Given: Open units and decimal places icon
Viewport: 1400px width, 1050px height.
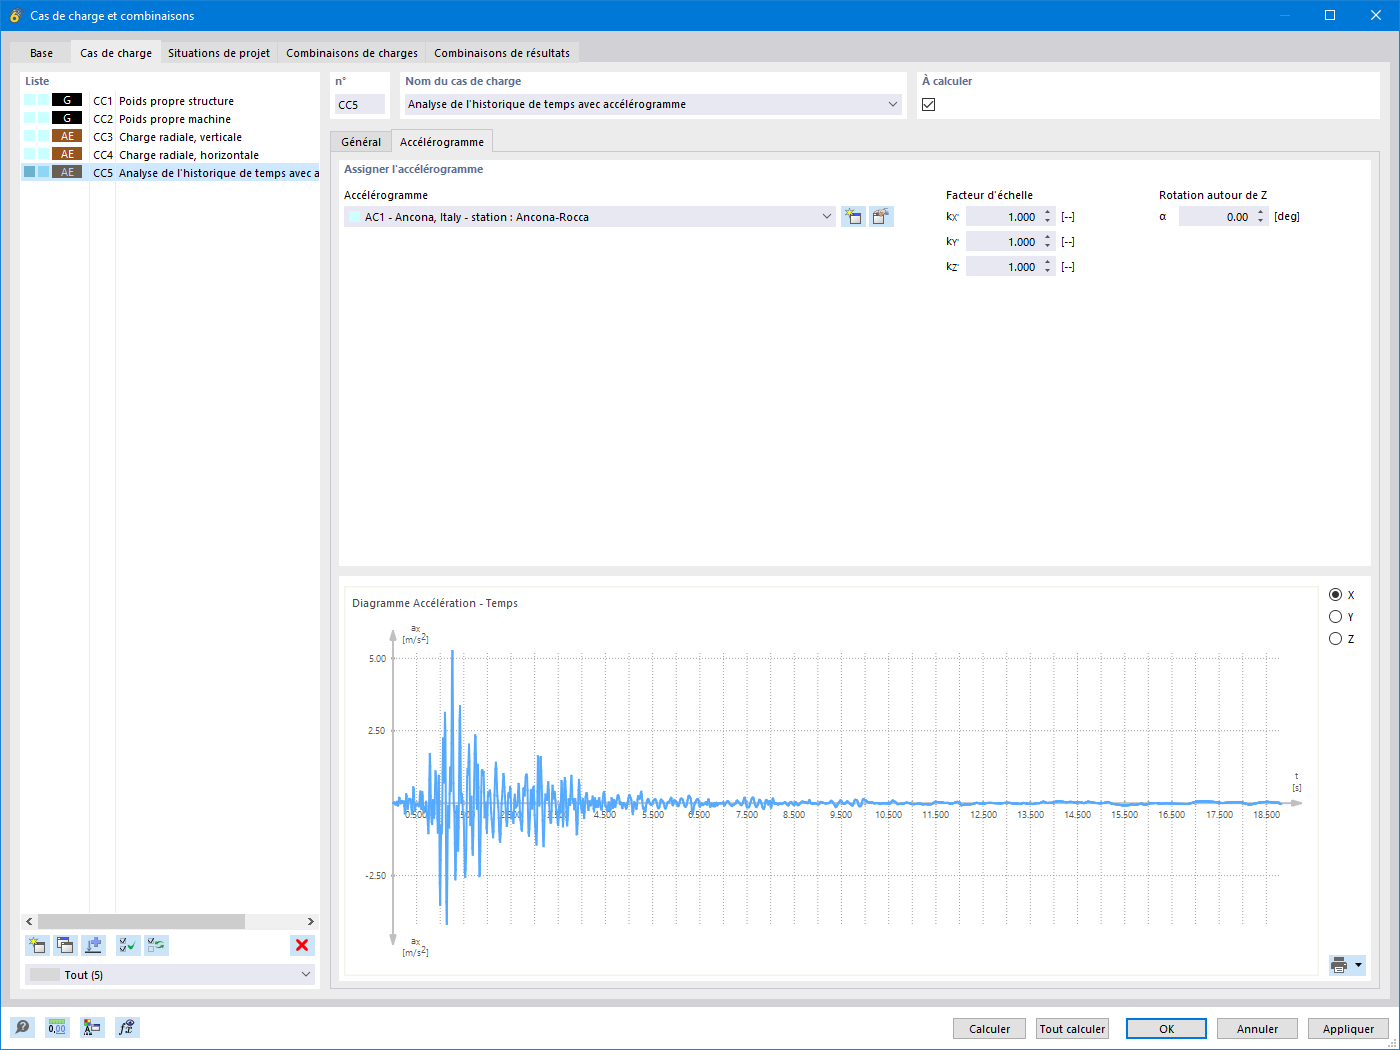Looking at the screenshot, I should [x=57, y=1027].
